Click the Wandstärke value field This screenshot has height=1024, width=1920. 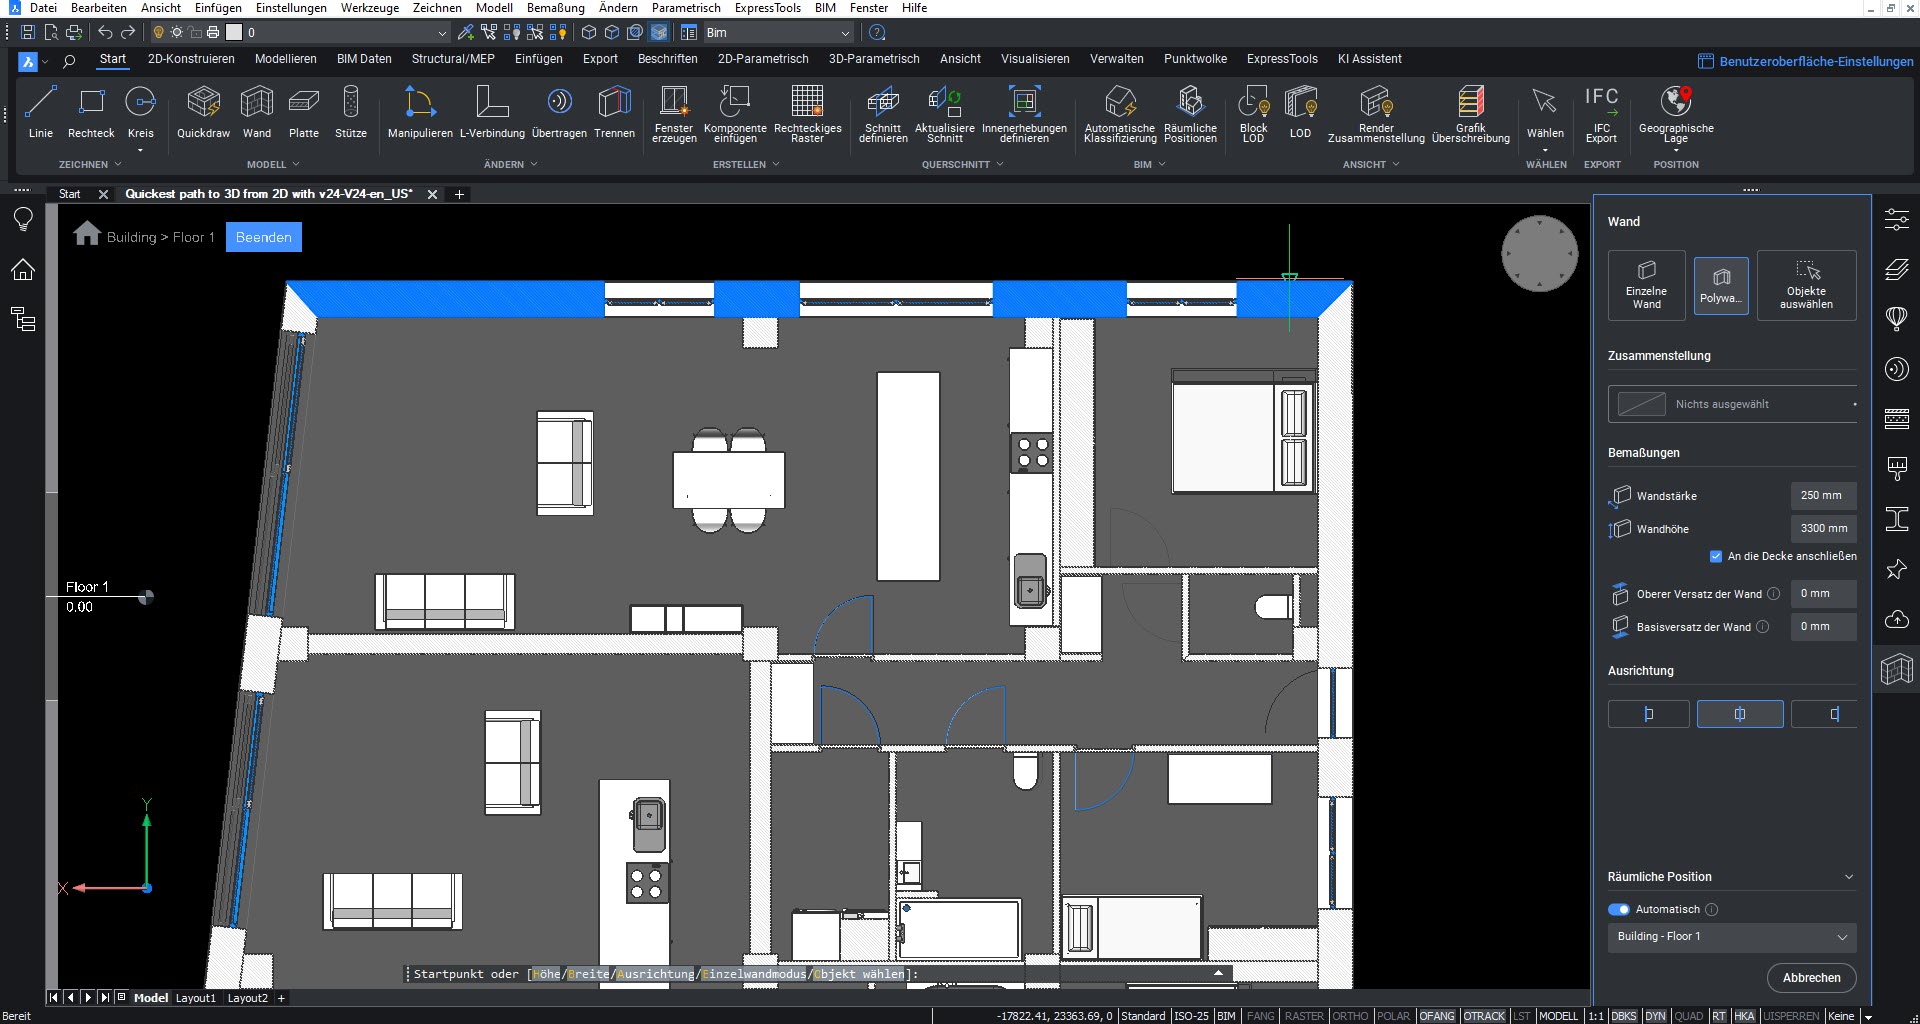(1821, 496)
